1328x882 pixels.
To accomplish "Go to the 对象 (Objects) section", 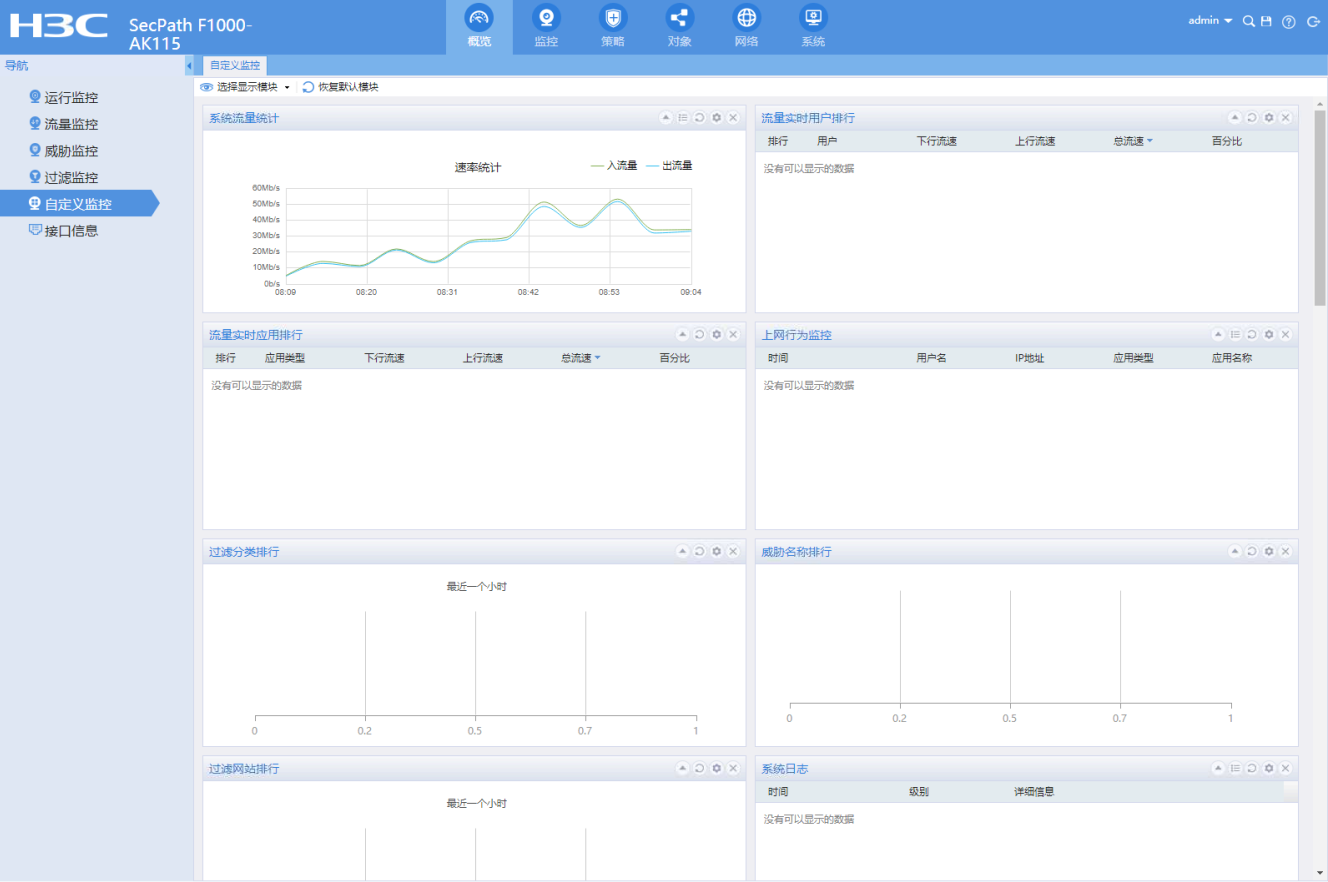I will 680,19.
